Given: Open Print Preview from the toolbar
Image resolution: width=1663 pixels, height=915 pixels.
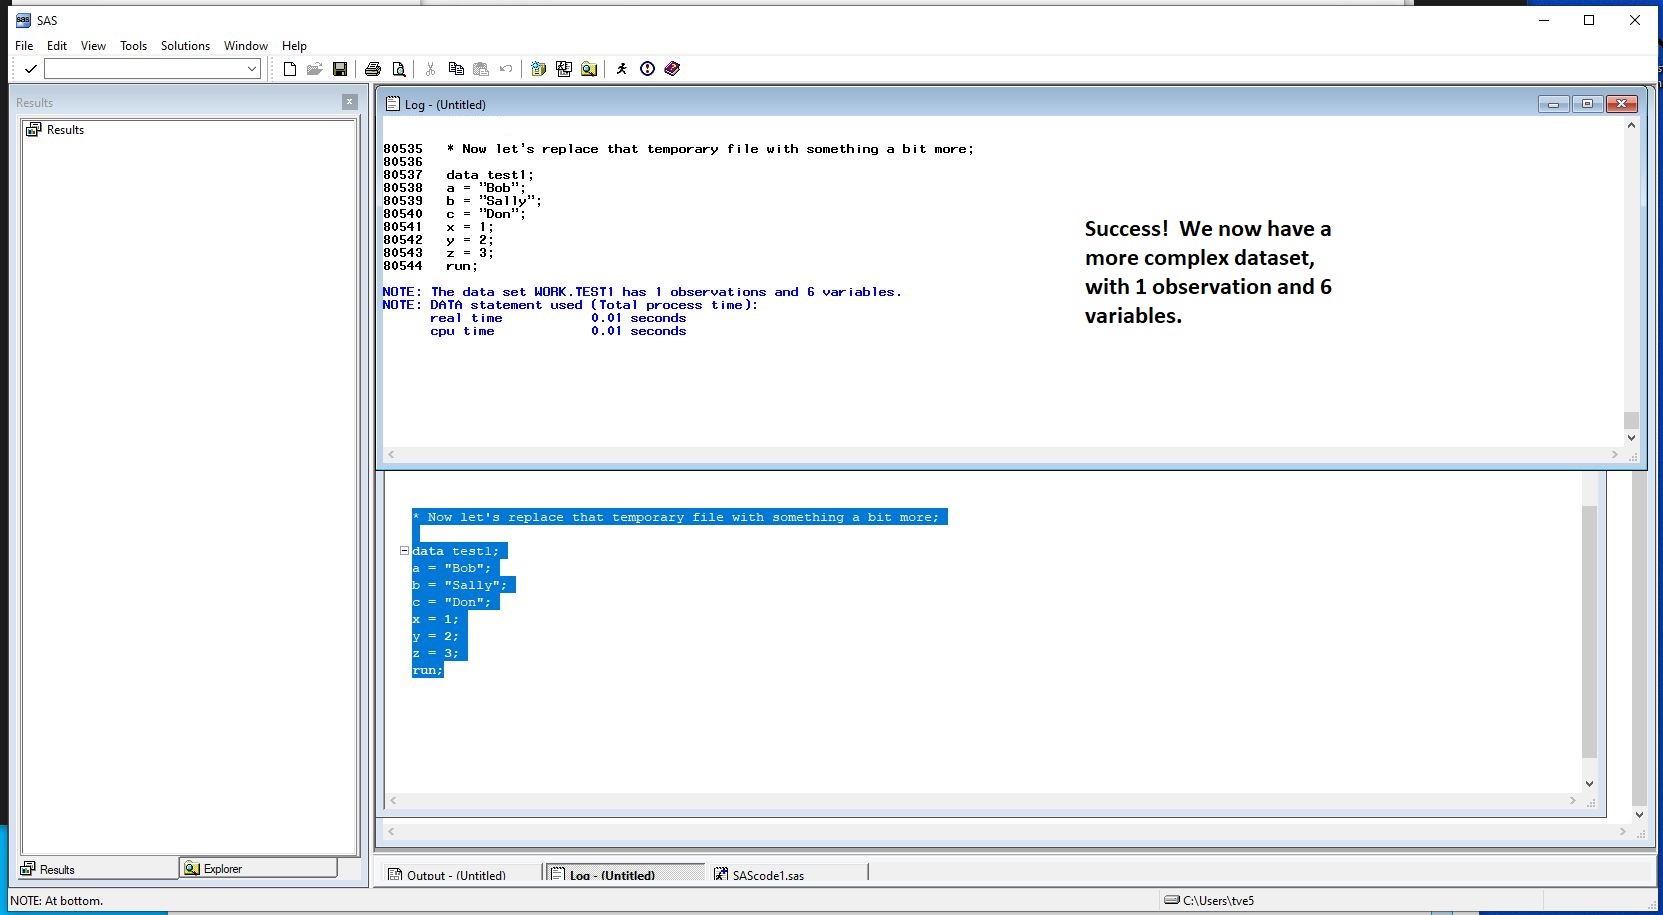Looking at the screenshot, I should tap(399, 69).
